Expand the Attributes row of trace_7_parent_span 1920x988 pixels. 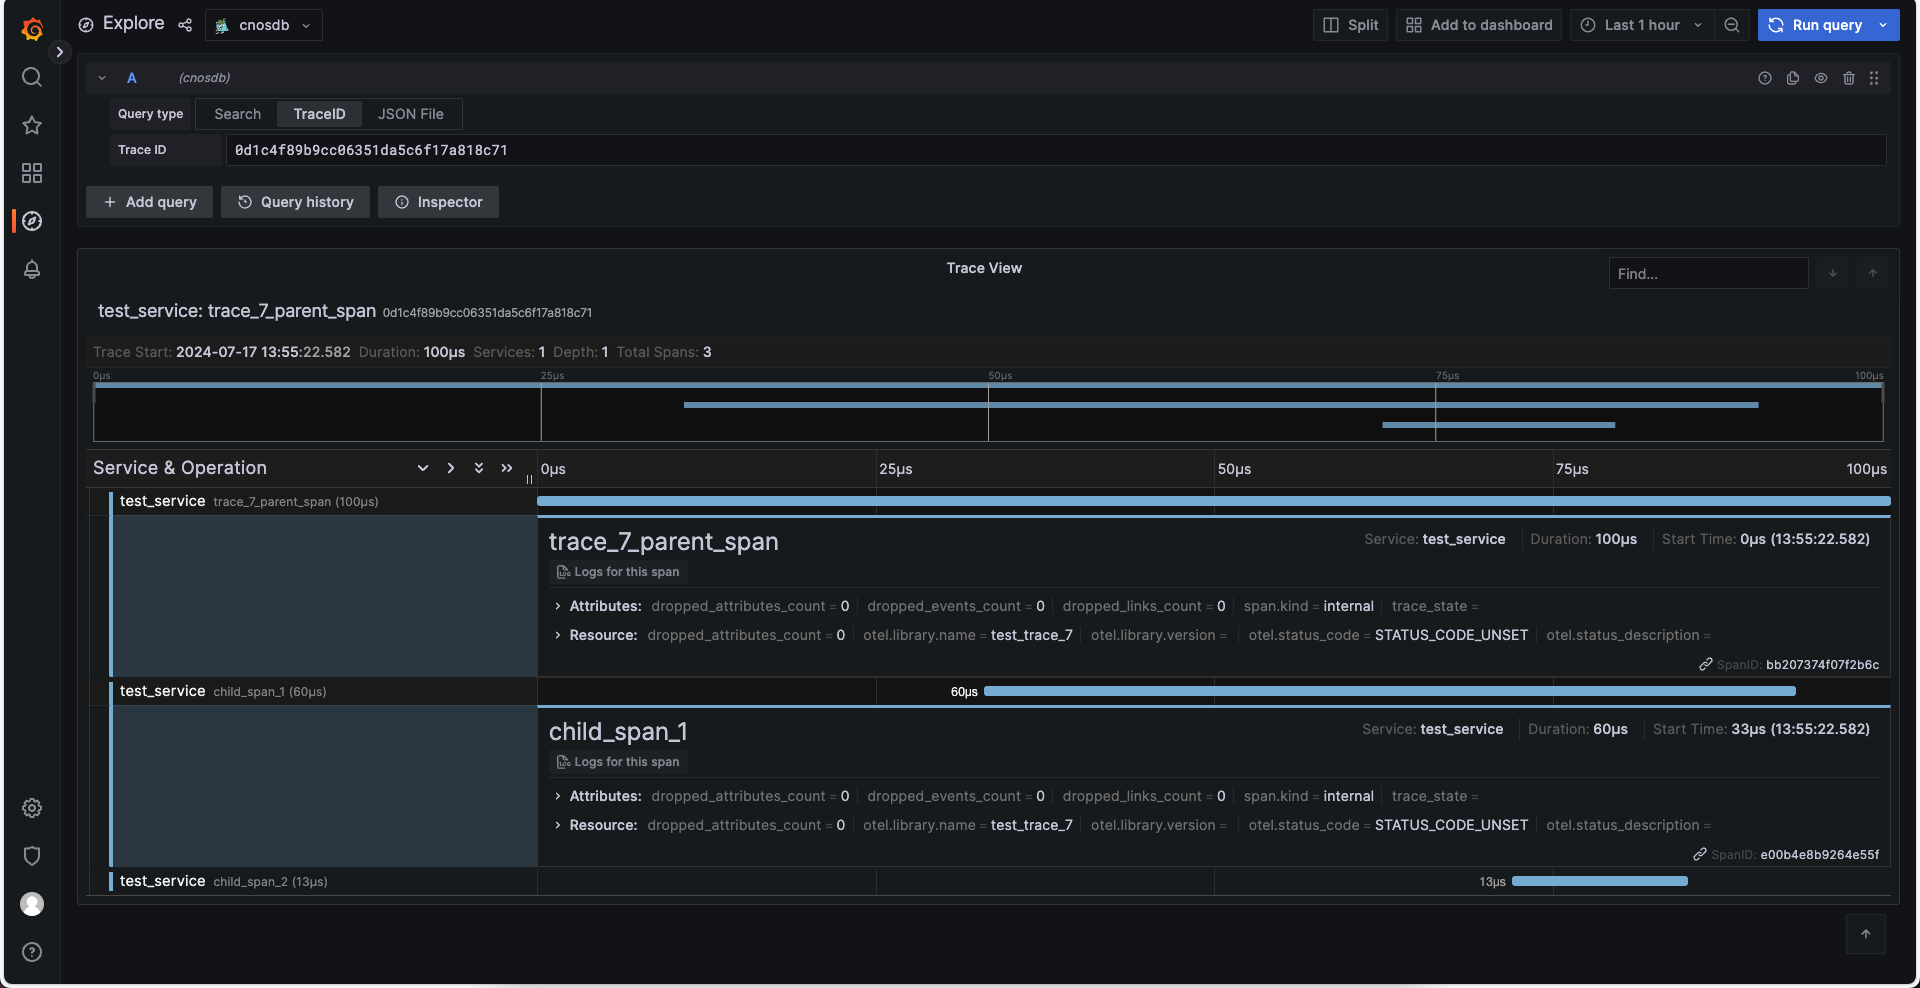coord(558,606)
